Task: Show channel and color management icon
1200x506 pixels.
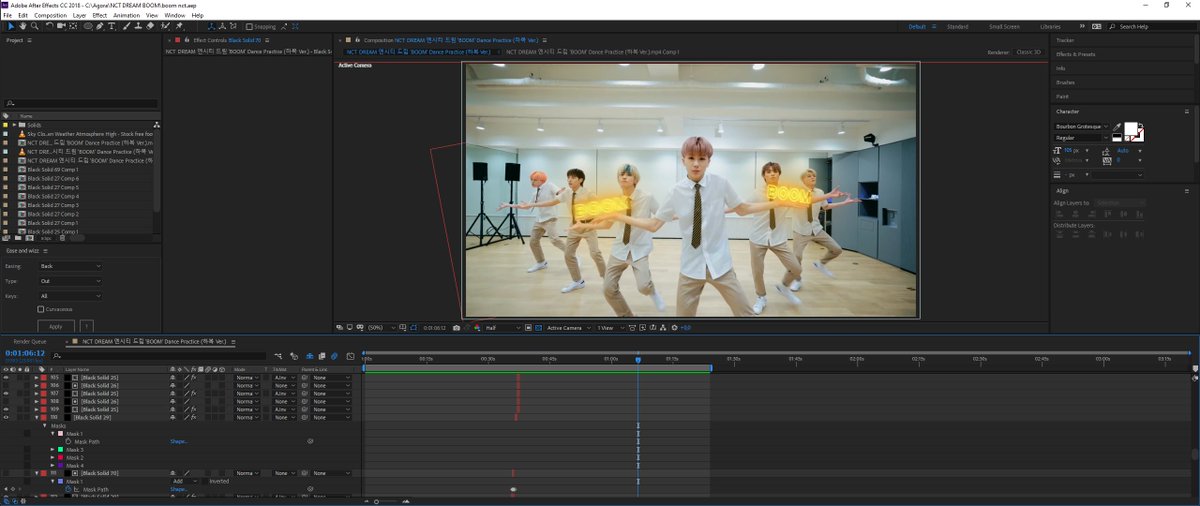Action: pos(478,327)
